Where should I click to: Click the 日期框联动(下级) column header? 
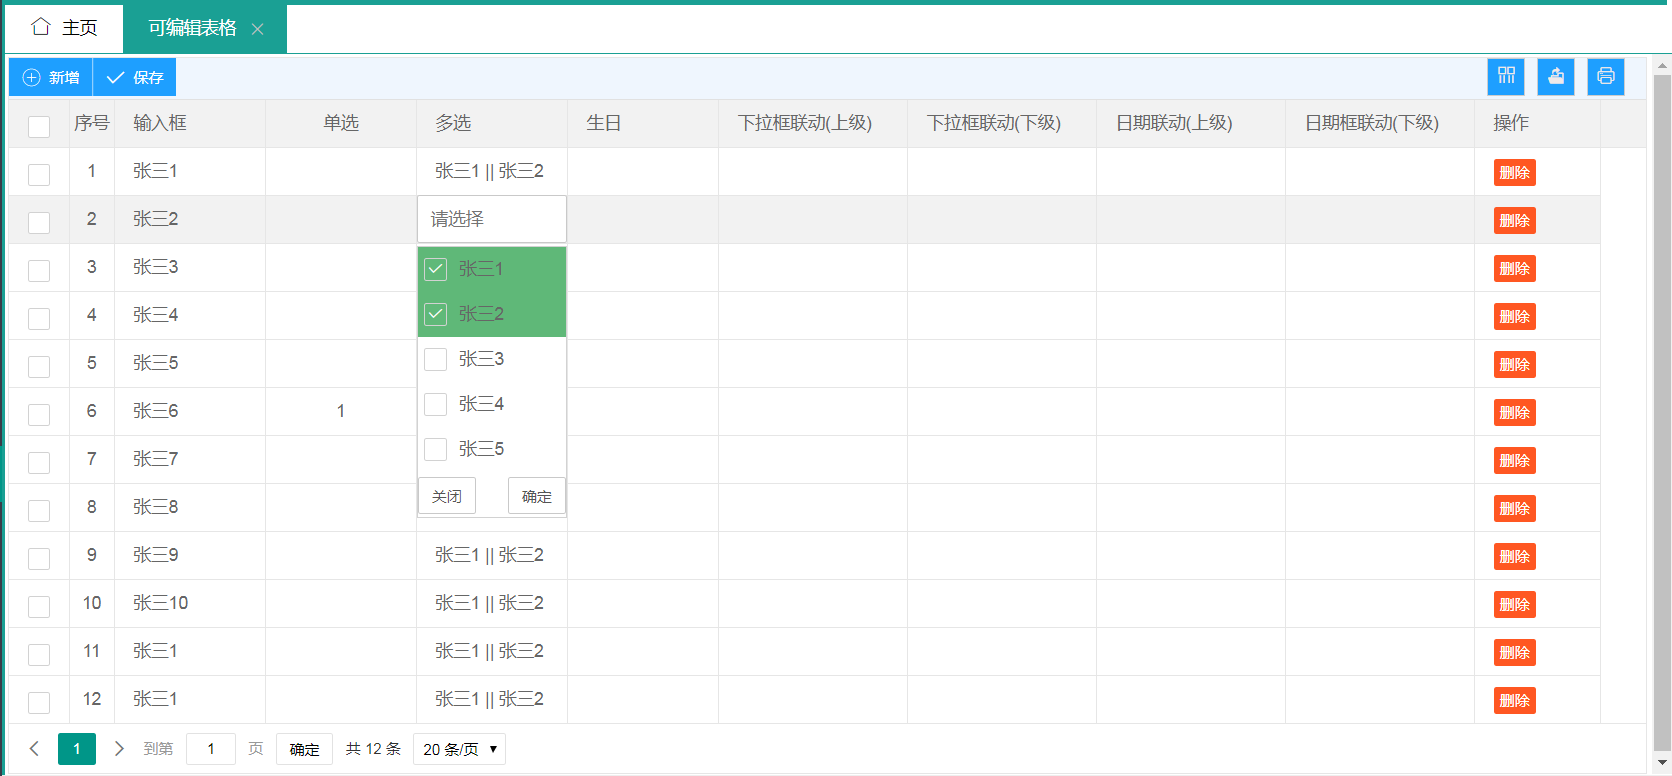pos(1380,123)
